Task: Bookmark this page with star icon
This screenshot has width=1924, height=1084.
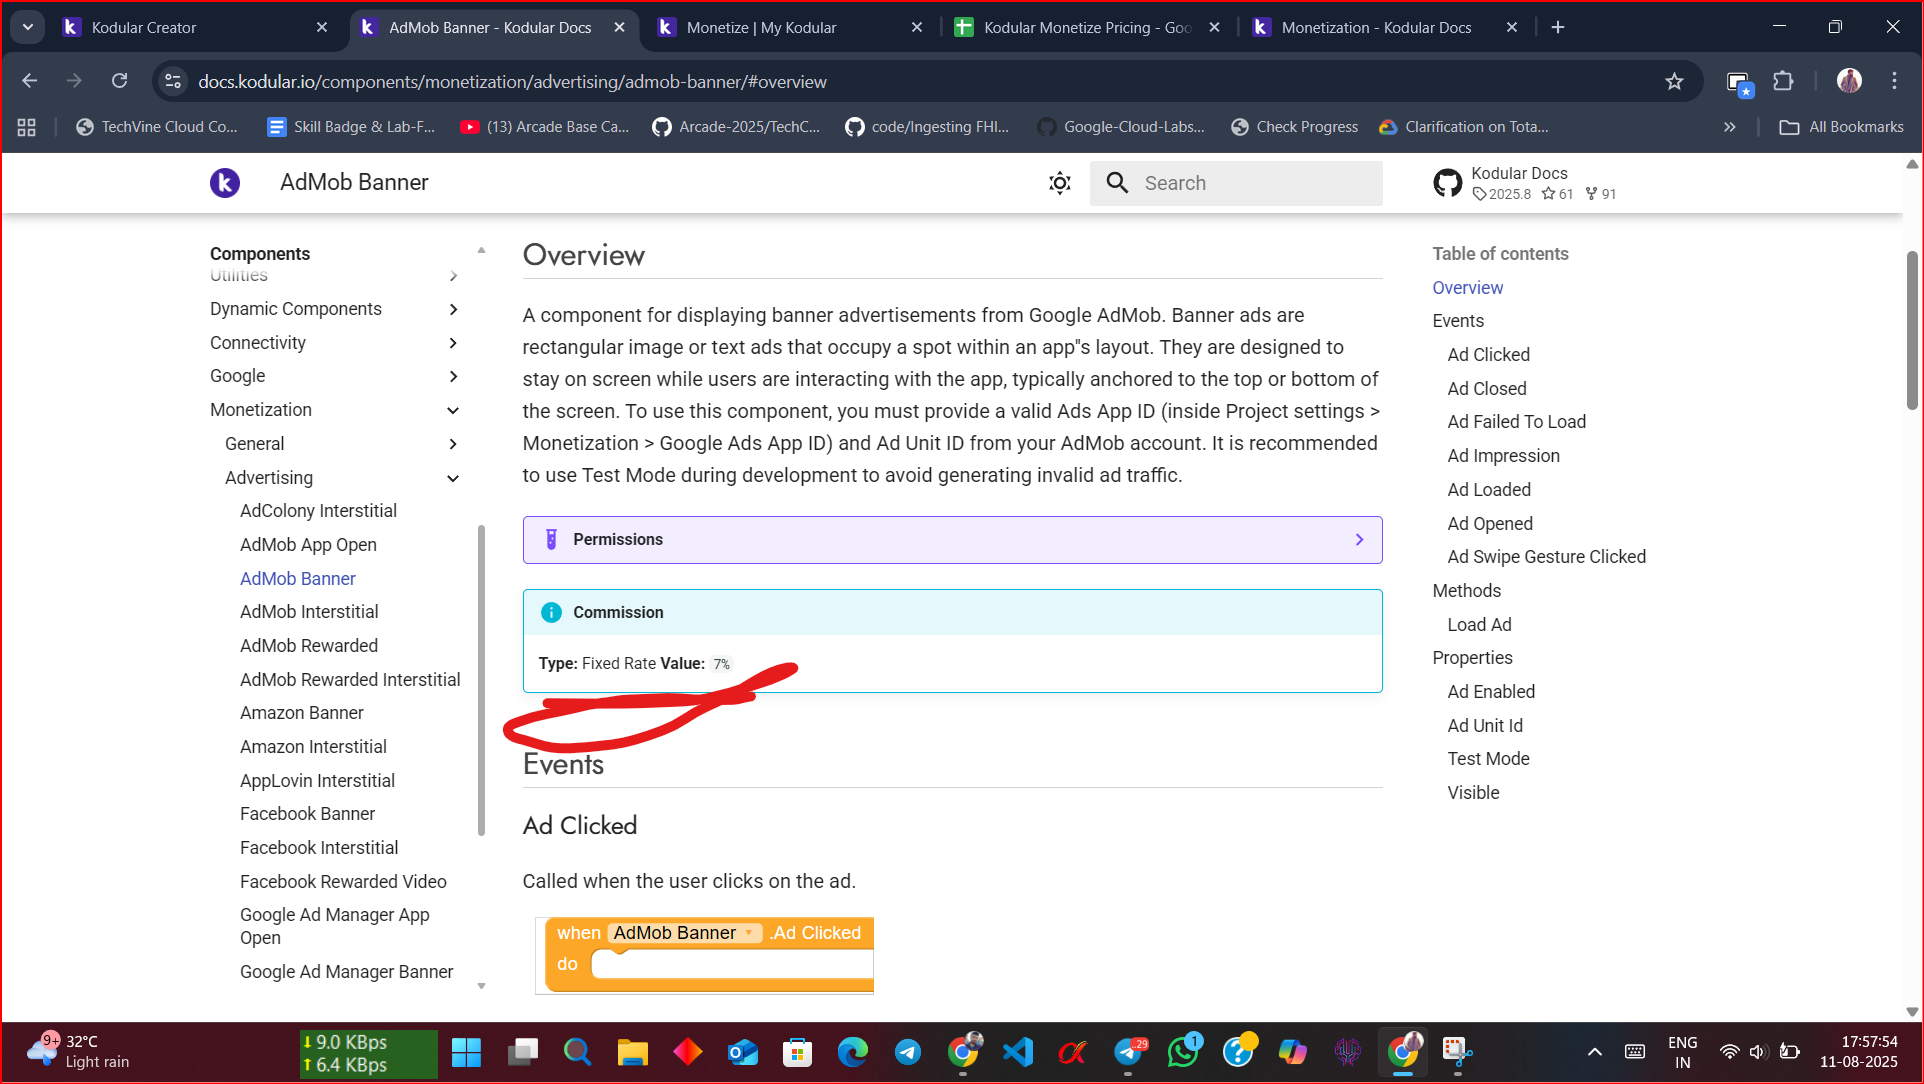Action: pos(1674,81)
